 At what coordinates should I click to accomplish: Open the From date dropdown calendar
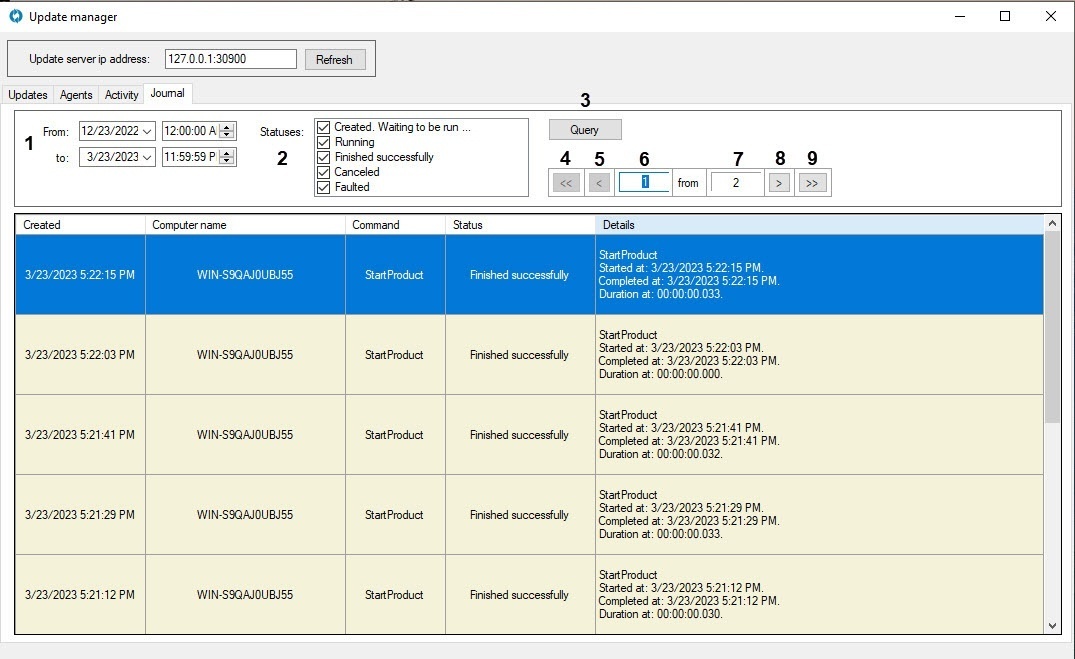point(148,131)
